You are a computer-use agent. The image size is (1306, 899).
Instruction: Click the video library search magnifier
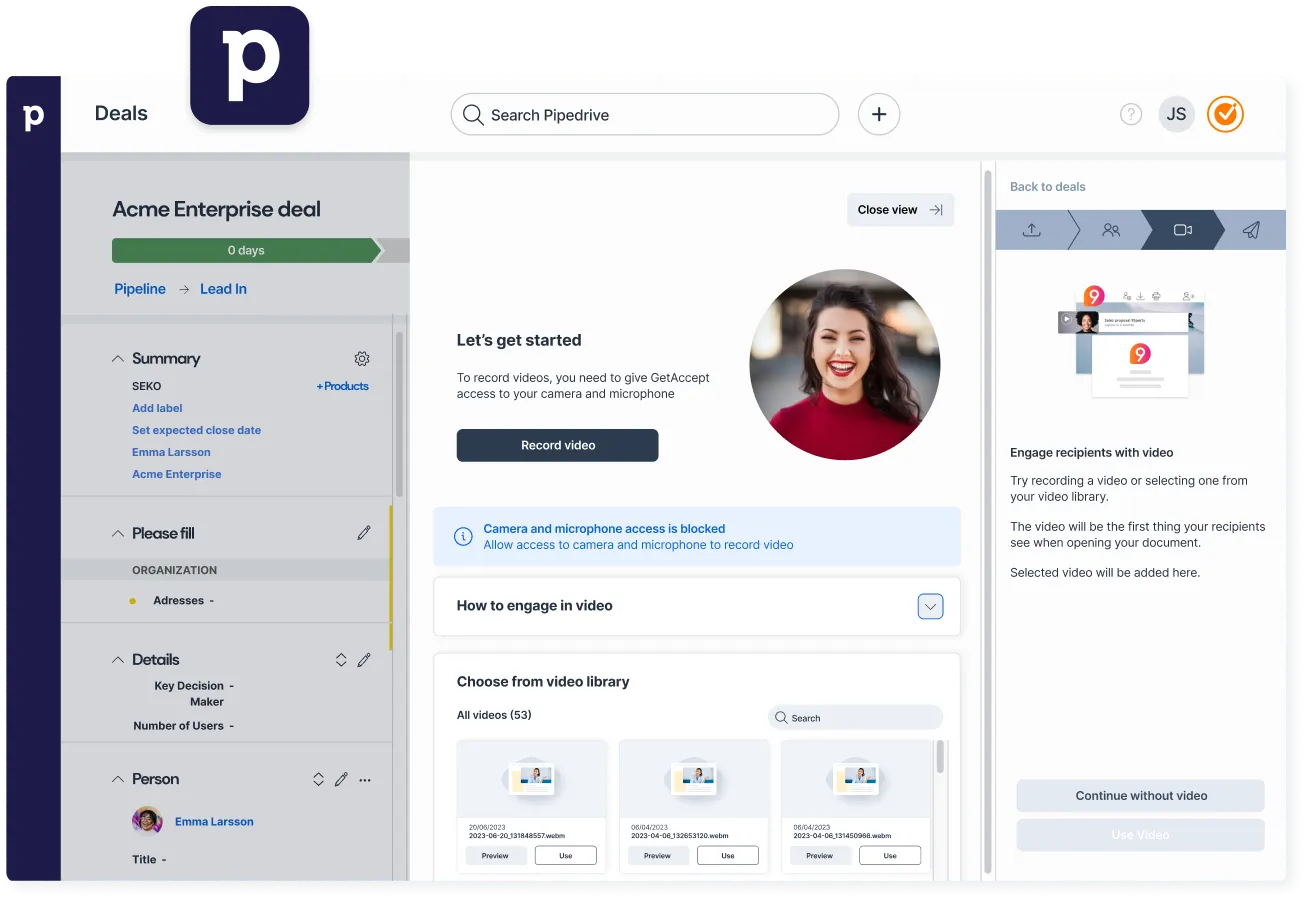click(781, 718)
